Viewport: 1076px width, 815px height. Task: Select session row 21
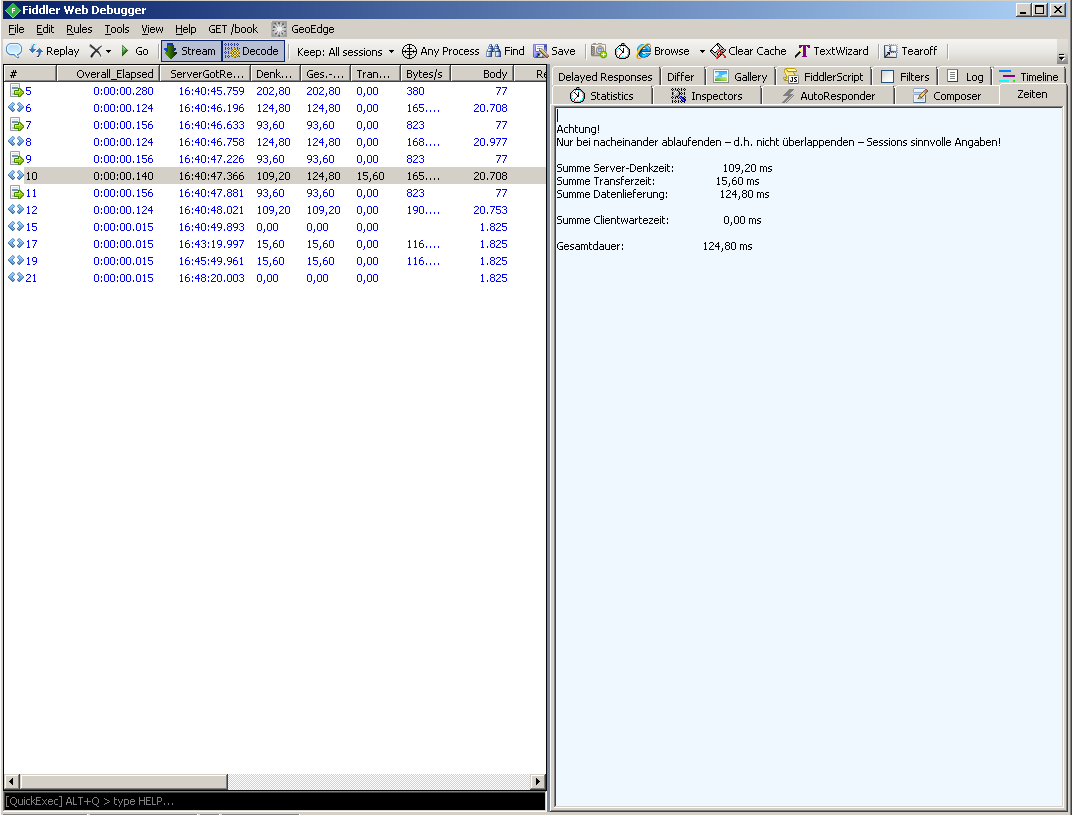(274, 278)
